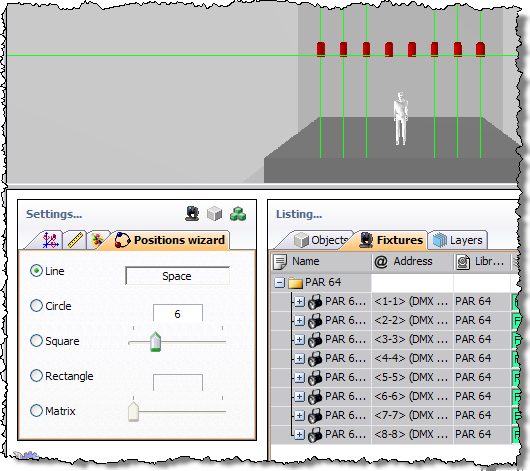Click the green slider handle under value 6
The width and height of the screenshot is (530, 471).
(155, 342)
